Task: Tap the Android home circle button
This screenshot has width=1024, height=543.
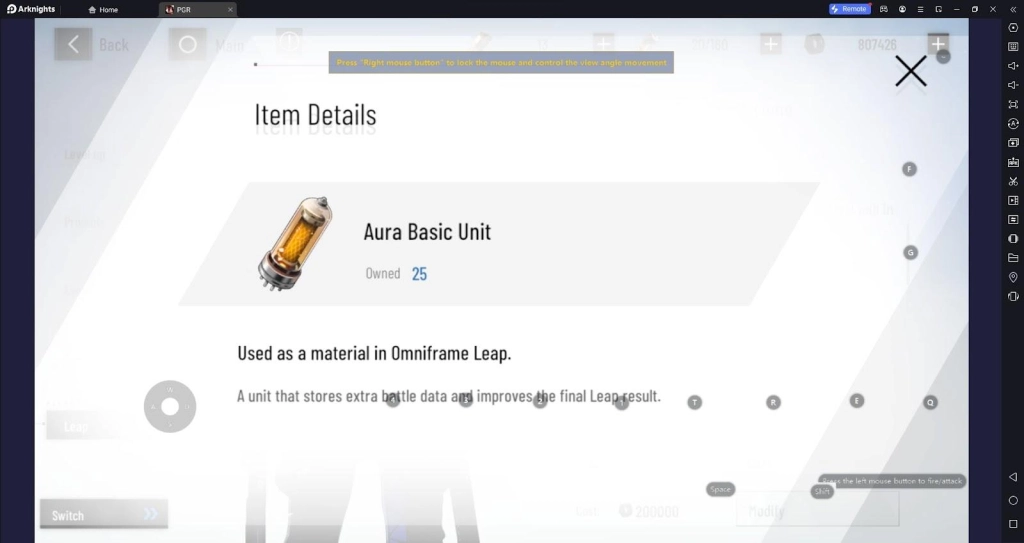Action: click(1013, 501)
